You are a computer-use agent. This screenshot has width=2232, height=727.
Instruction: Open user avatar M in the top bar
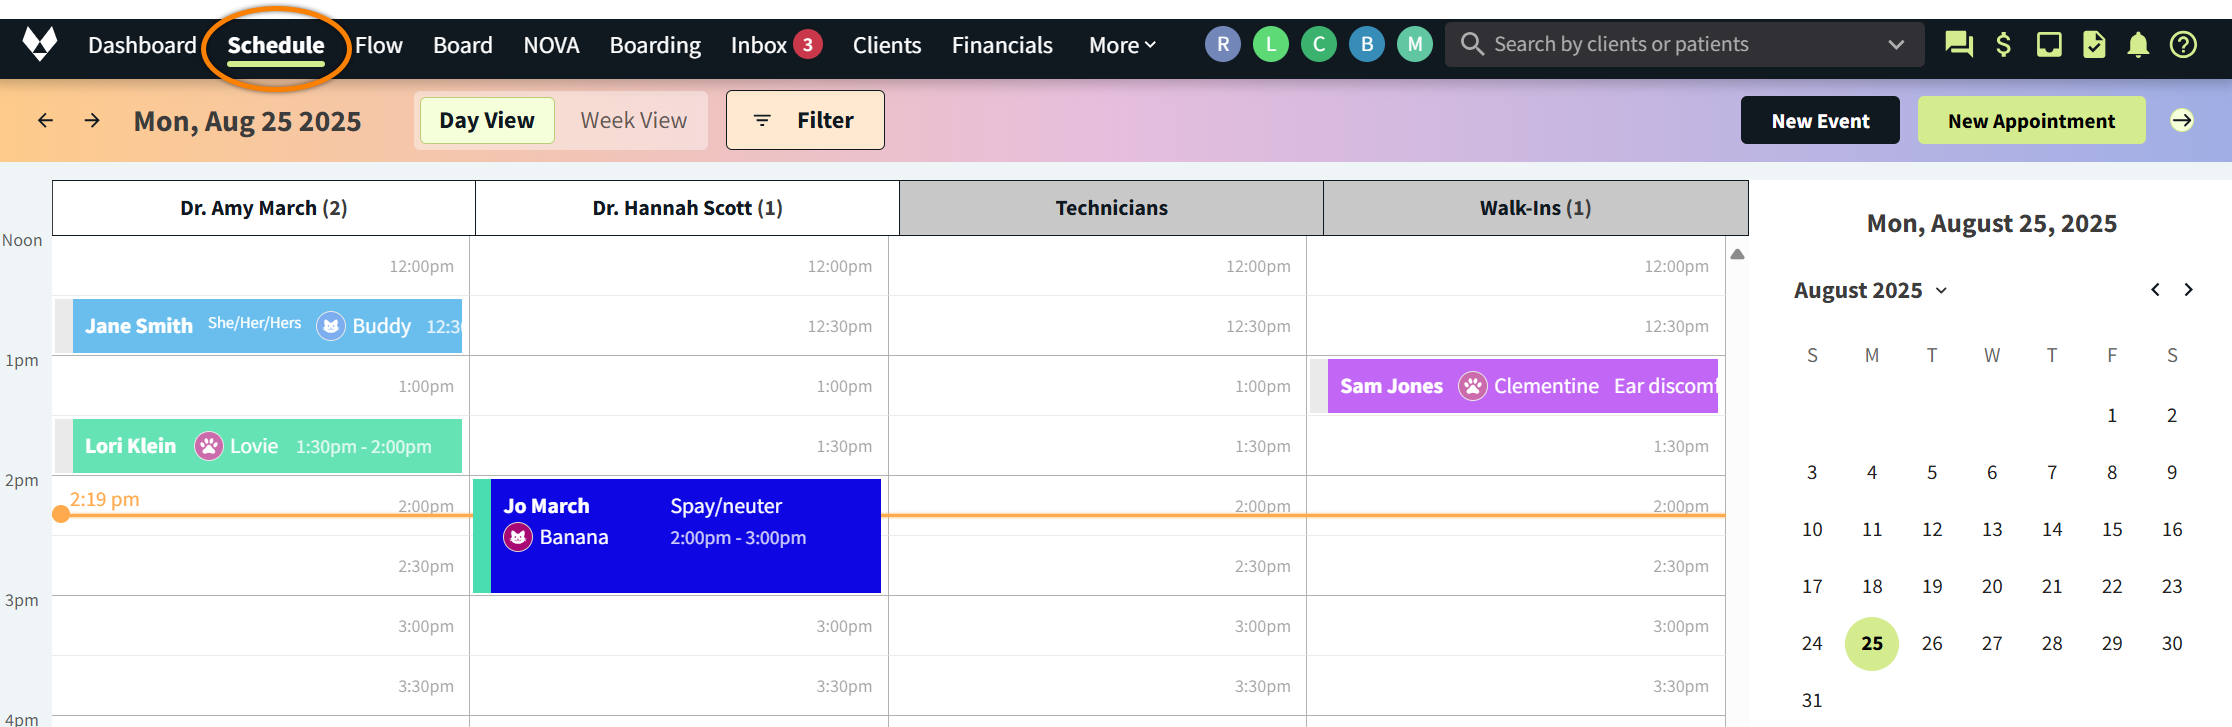point(1414,43)
